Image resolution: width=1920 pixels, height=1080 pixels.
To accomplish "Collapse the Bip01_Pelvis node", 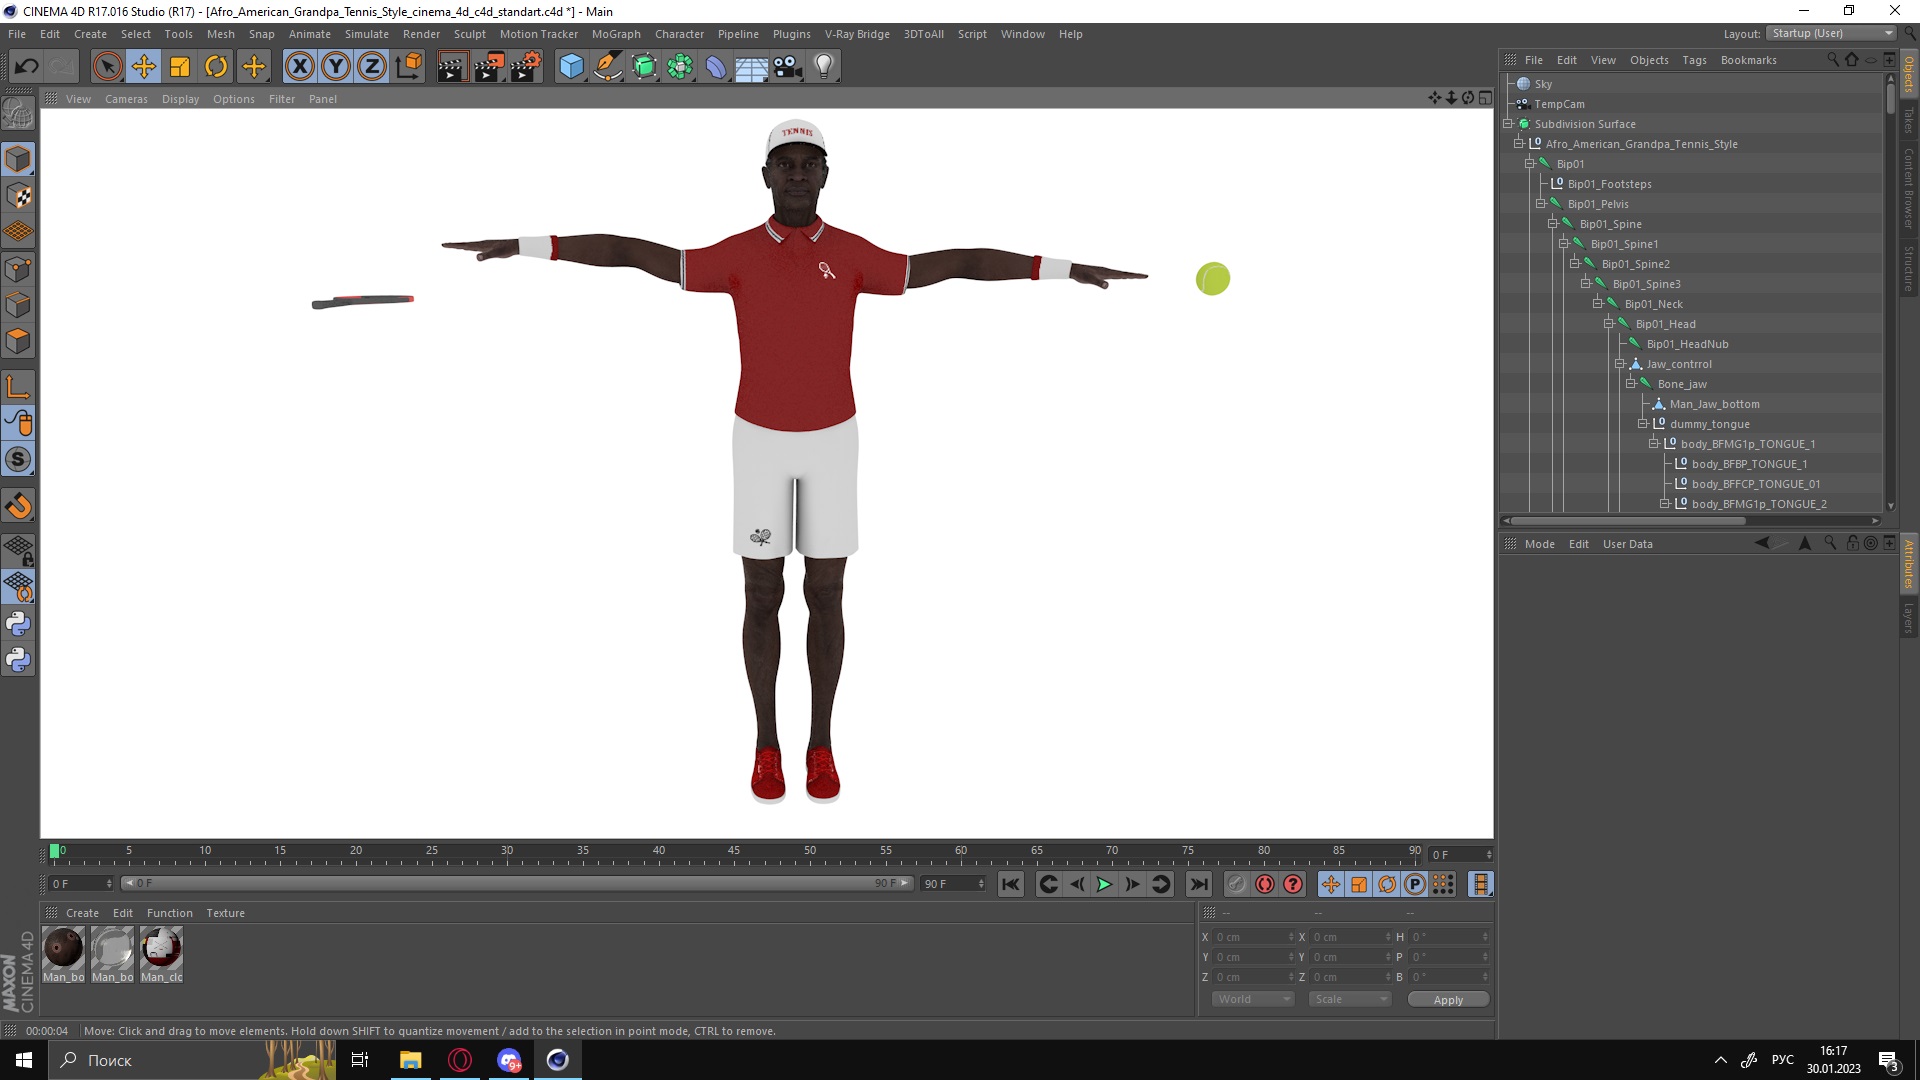I will (x=1541, y=204).
